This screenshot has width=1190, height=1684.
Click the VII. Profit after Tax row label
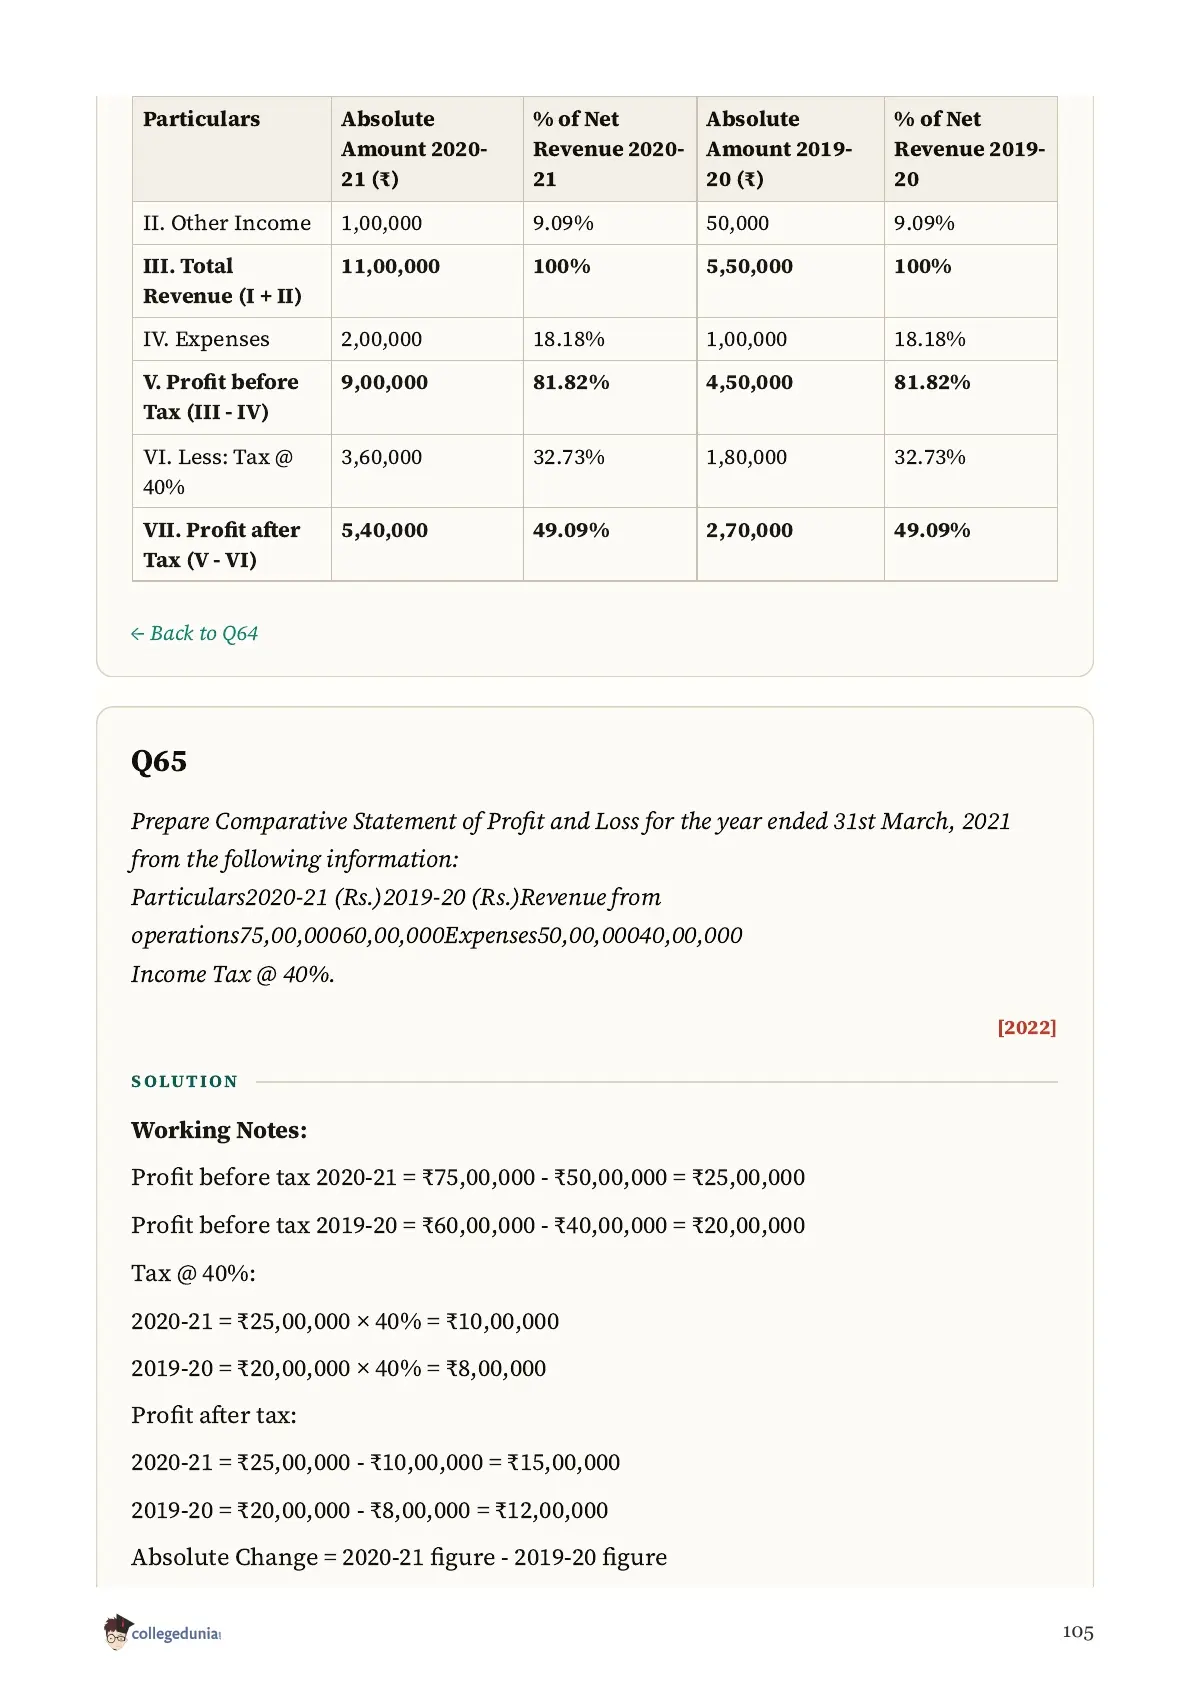pyautogui.click(x=221, y=545)
